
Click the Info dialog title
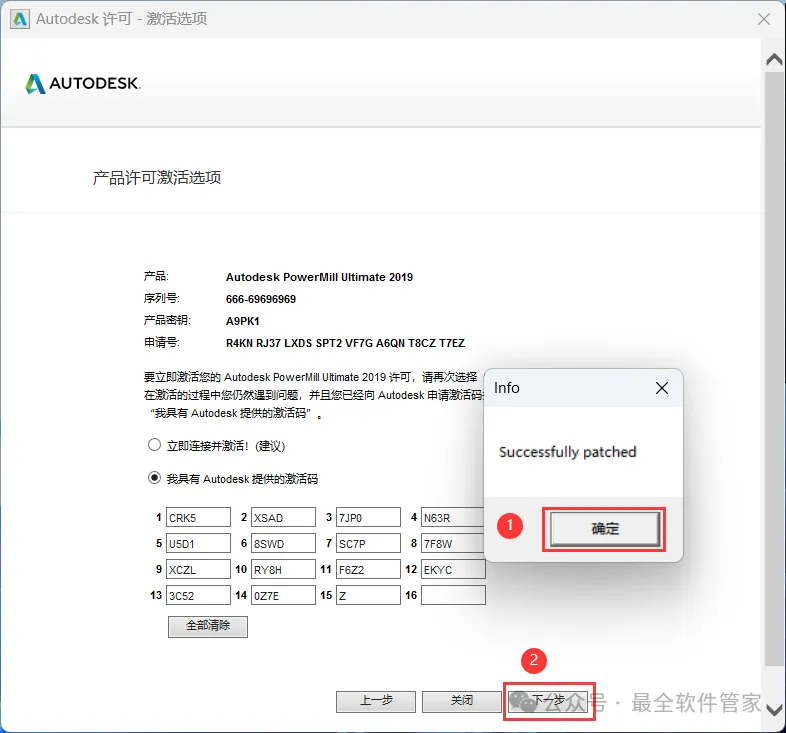click(x=506, y=388)
